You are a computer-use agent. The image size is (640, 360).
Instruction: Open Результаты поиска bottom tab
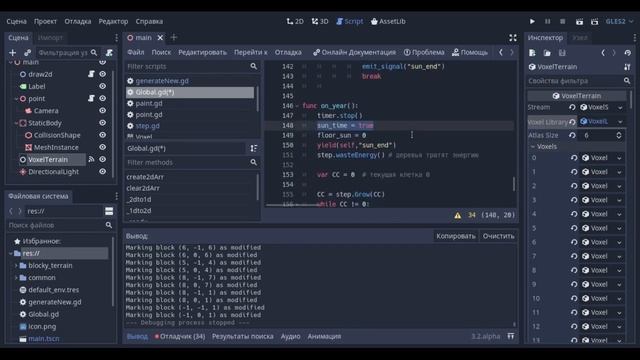(x=242, y=336)
